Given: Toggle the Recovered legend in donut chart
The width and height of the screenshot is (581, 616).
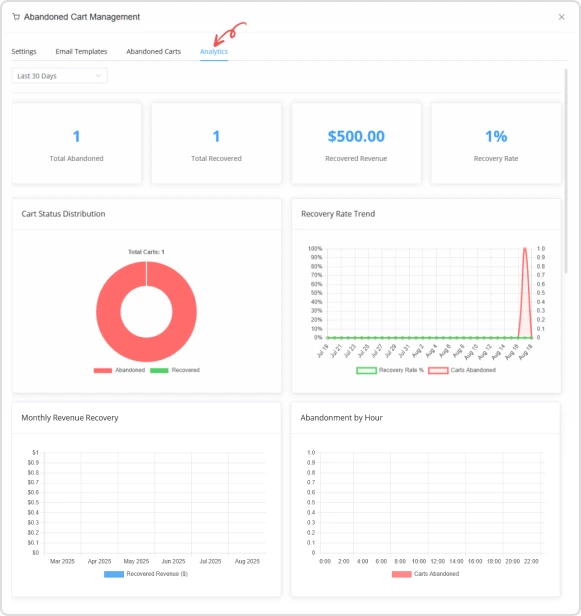Looking at the screenshot, I should [175, 370].
